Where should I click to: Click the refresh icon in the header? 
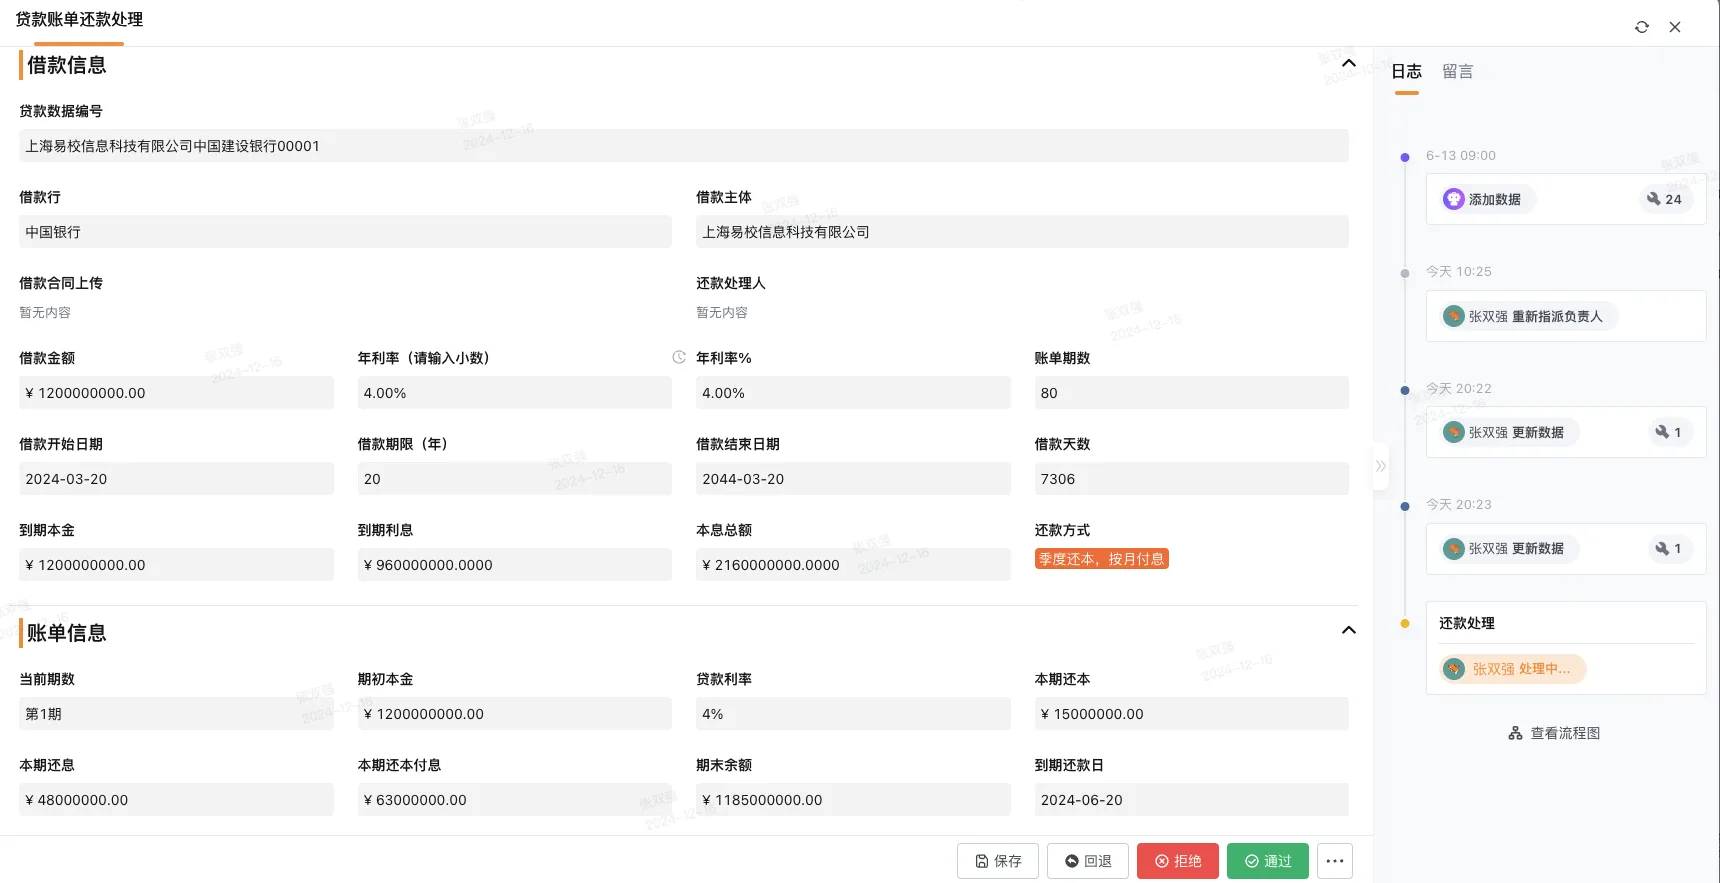1641,27
